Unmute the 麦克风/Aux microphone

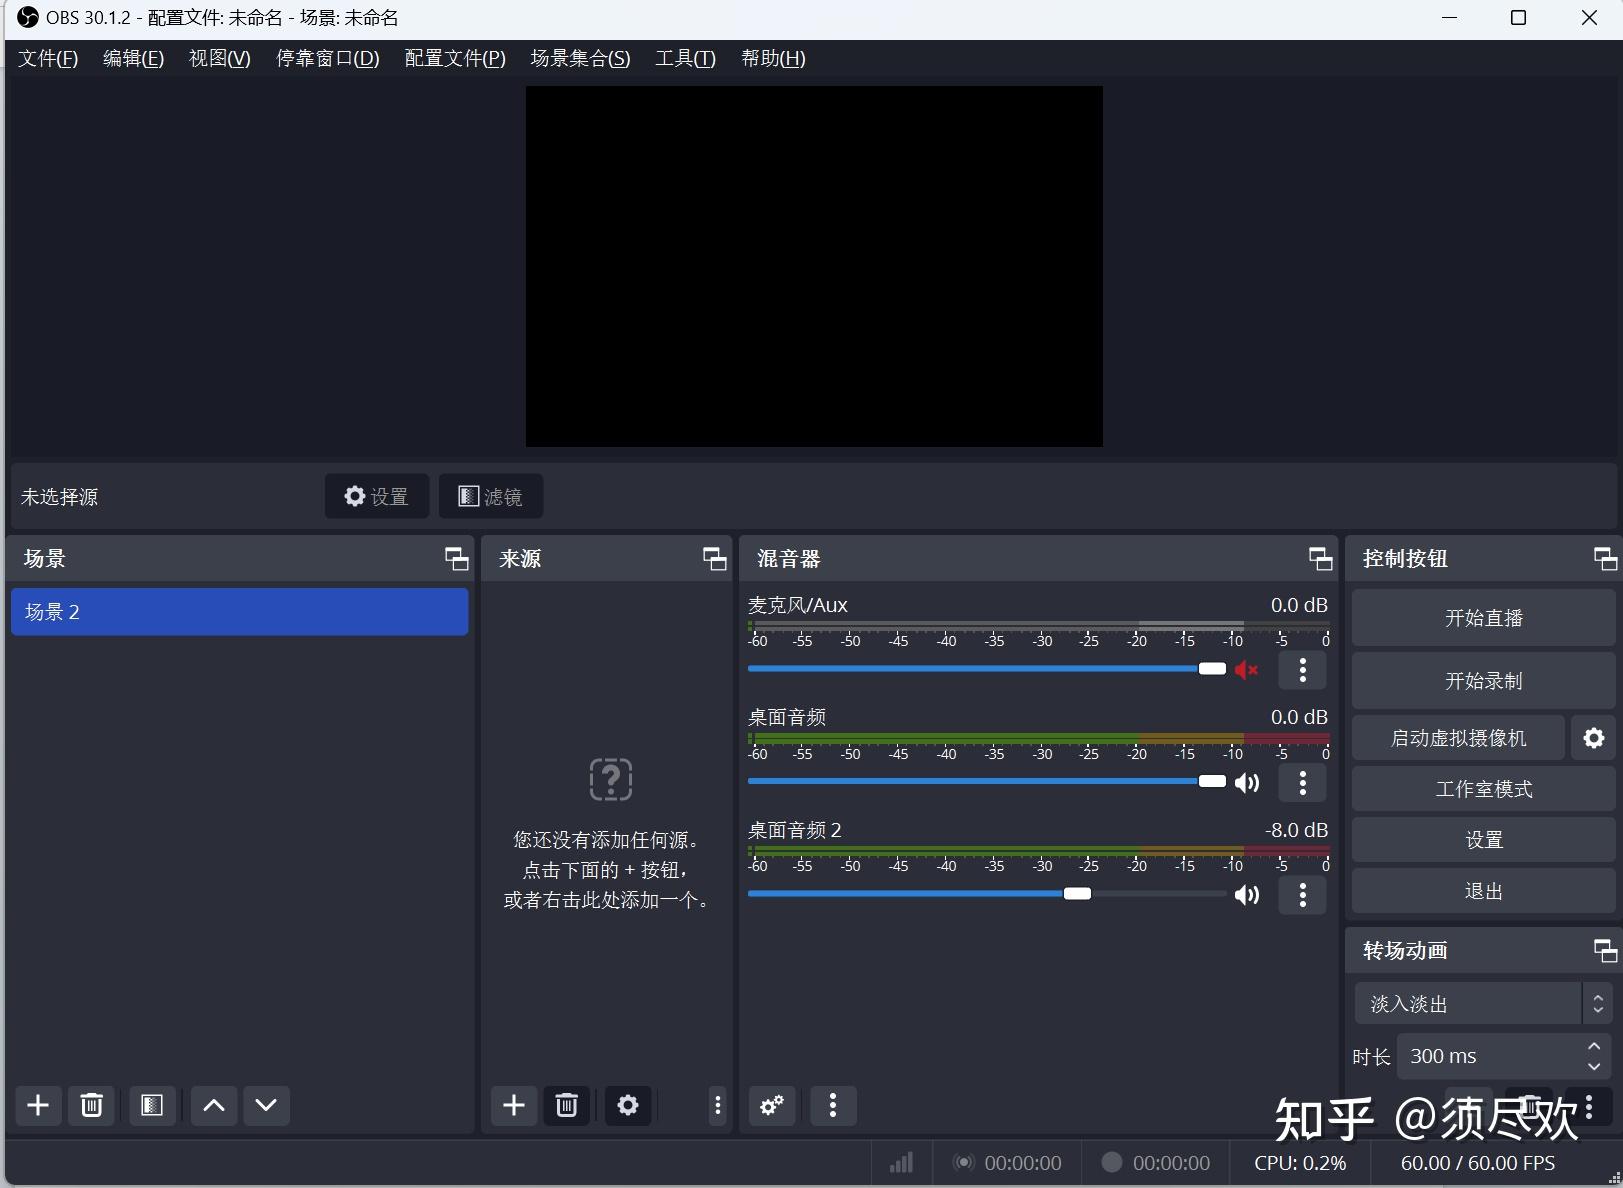tap(1246, 670)
